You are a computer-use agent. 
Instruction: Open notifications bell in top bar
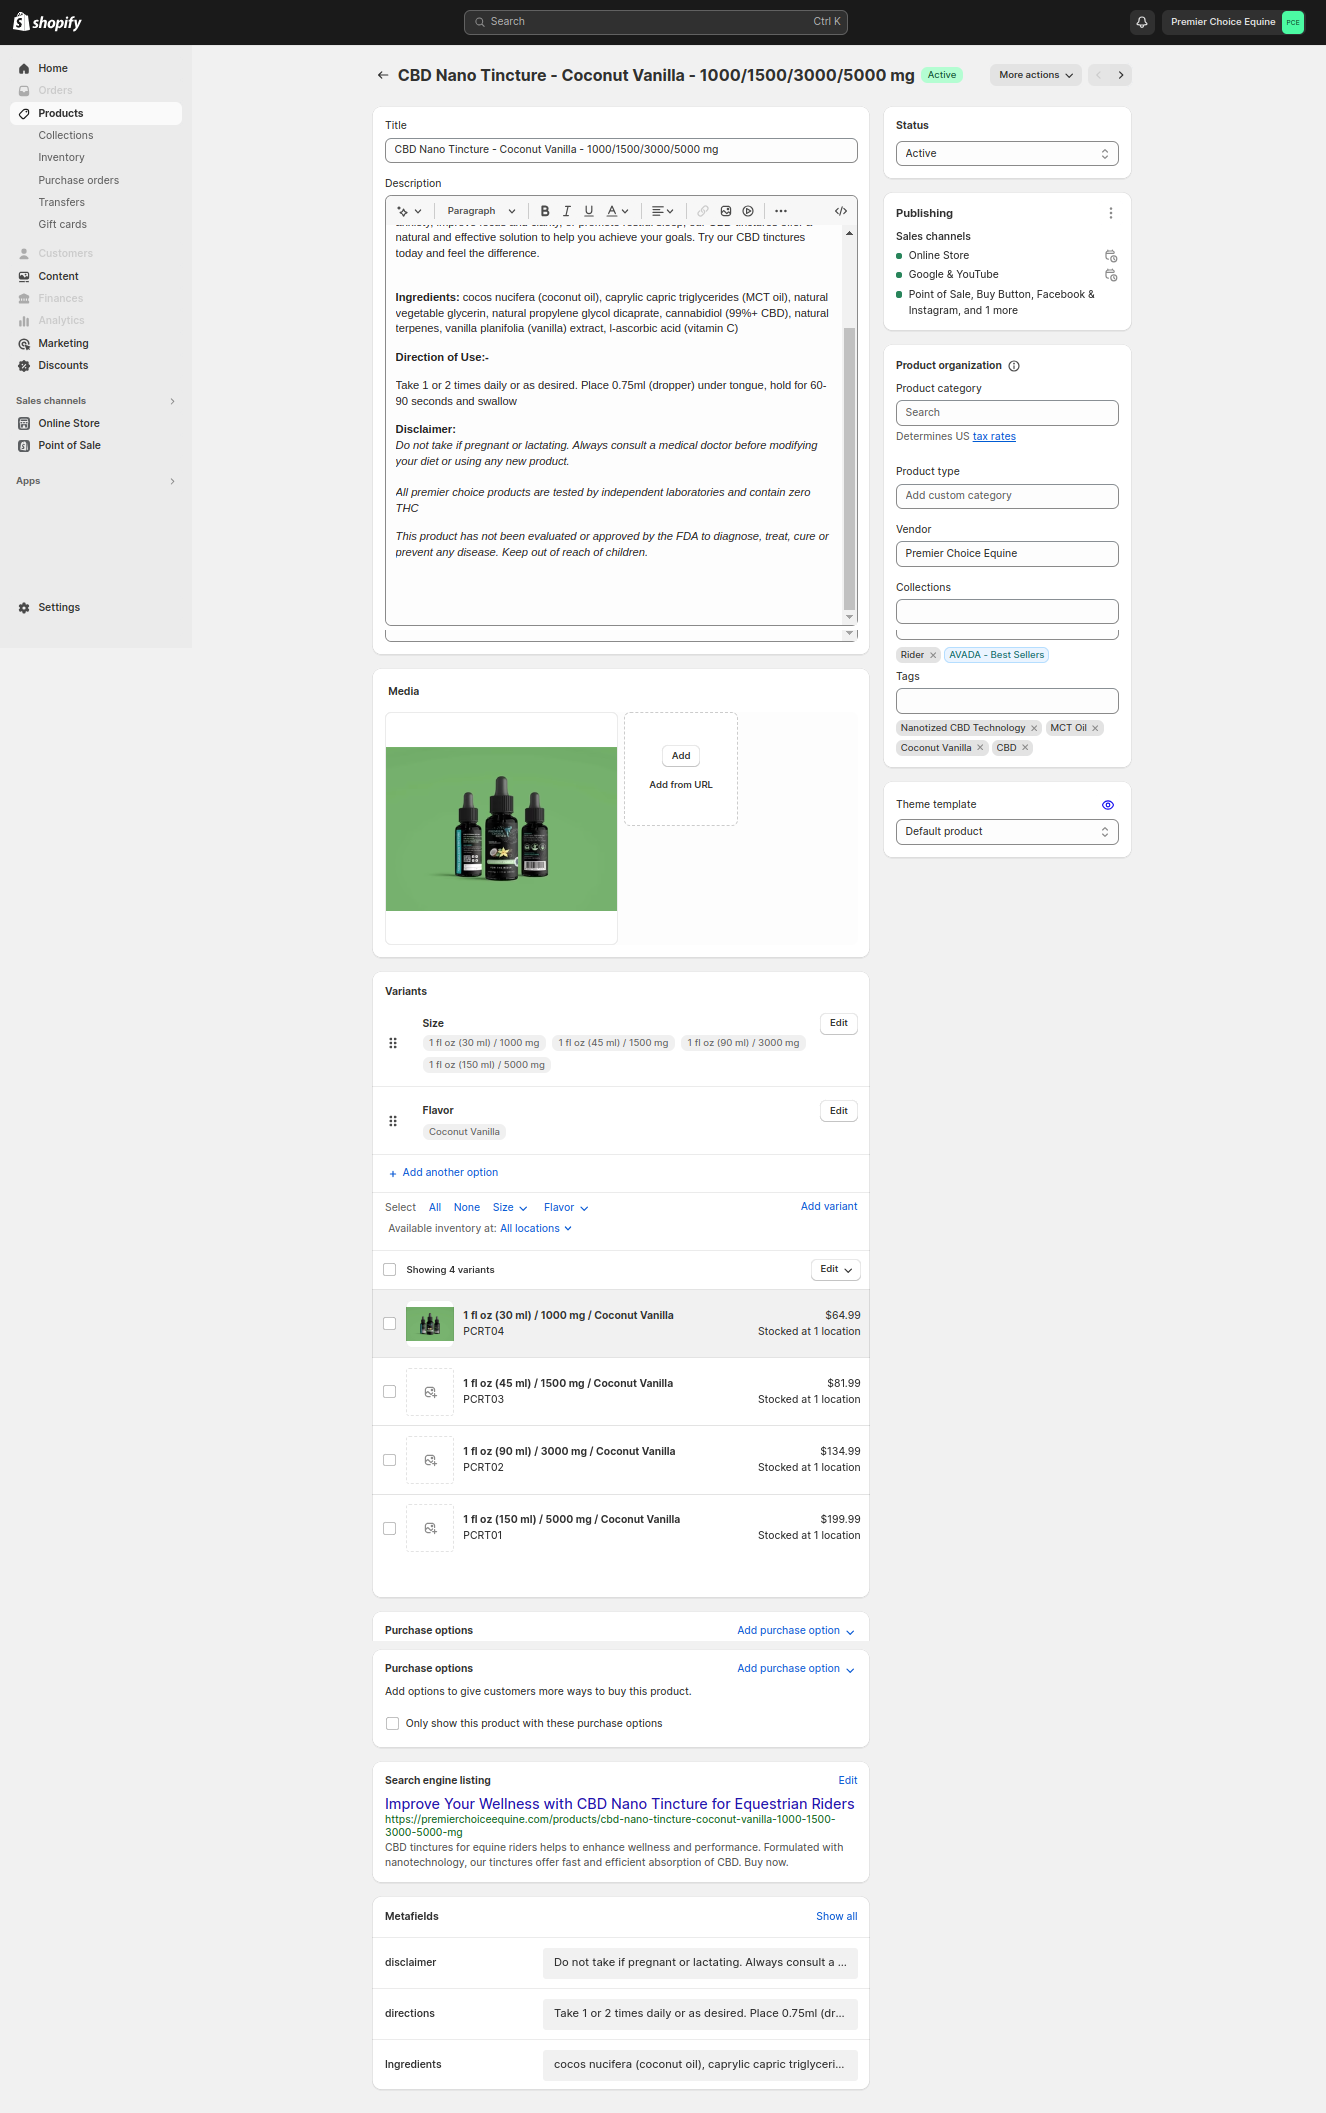[x=1141, y=22]
